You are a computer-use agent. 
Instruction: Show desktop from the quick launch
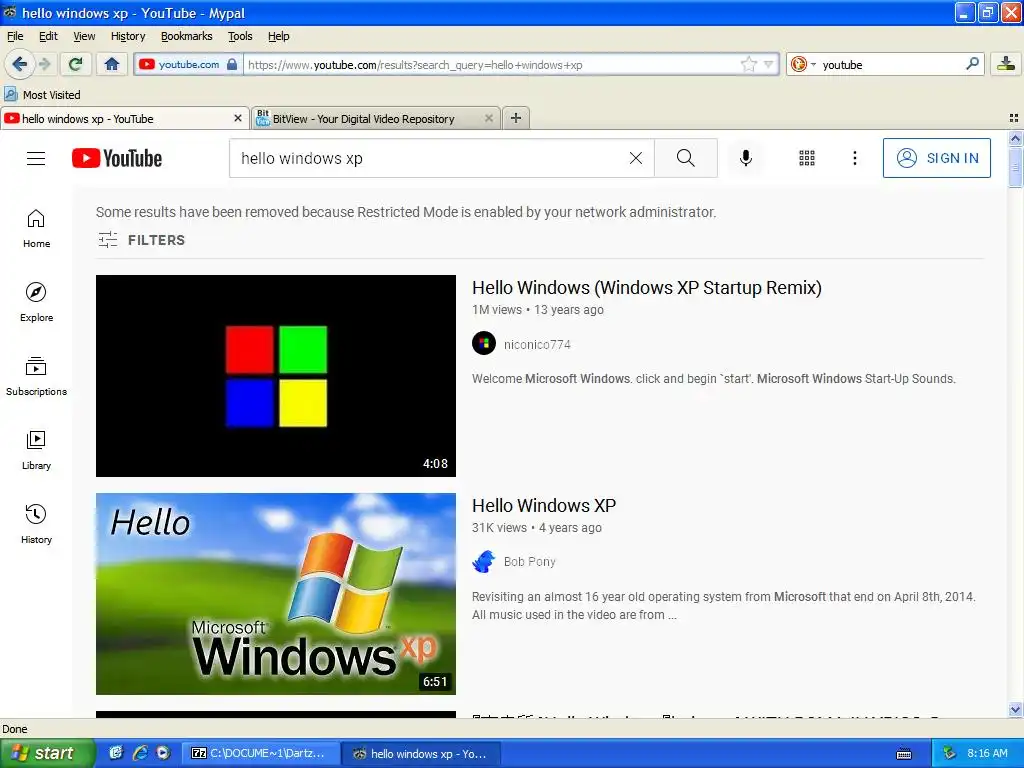click(x=116, y=753)
